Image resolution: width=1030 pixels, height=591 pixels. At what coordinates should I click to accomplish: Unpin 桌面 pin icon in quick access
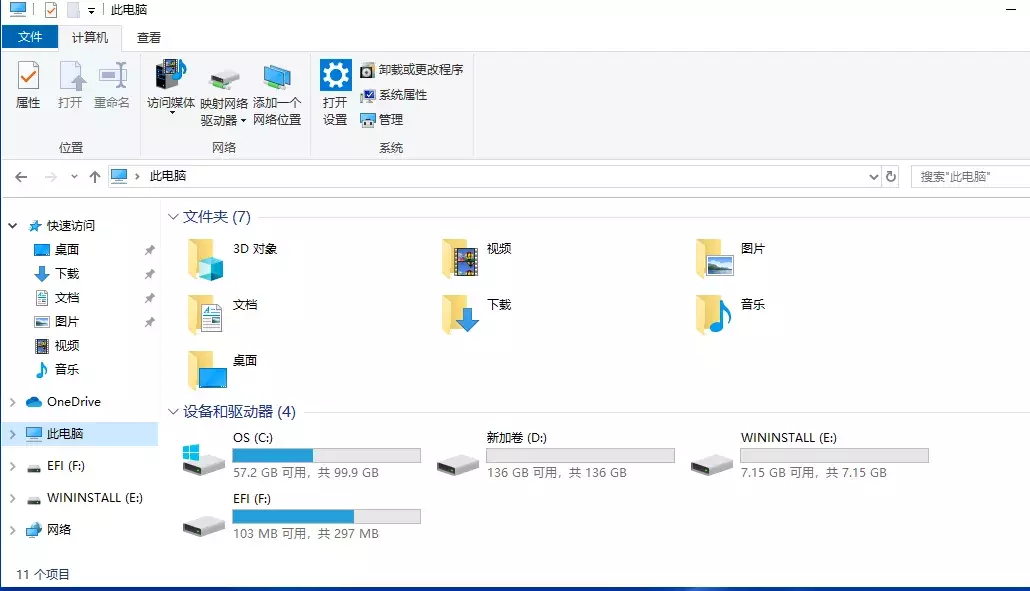149,250
